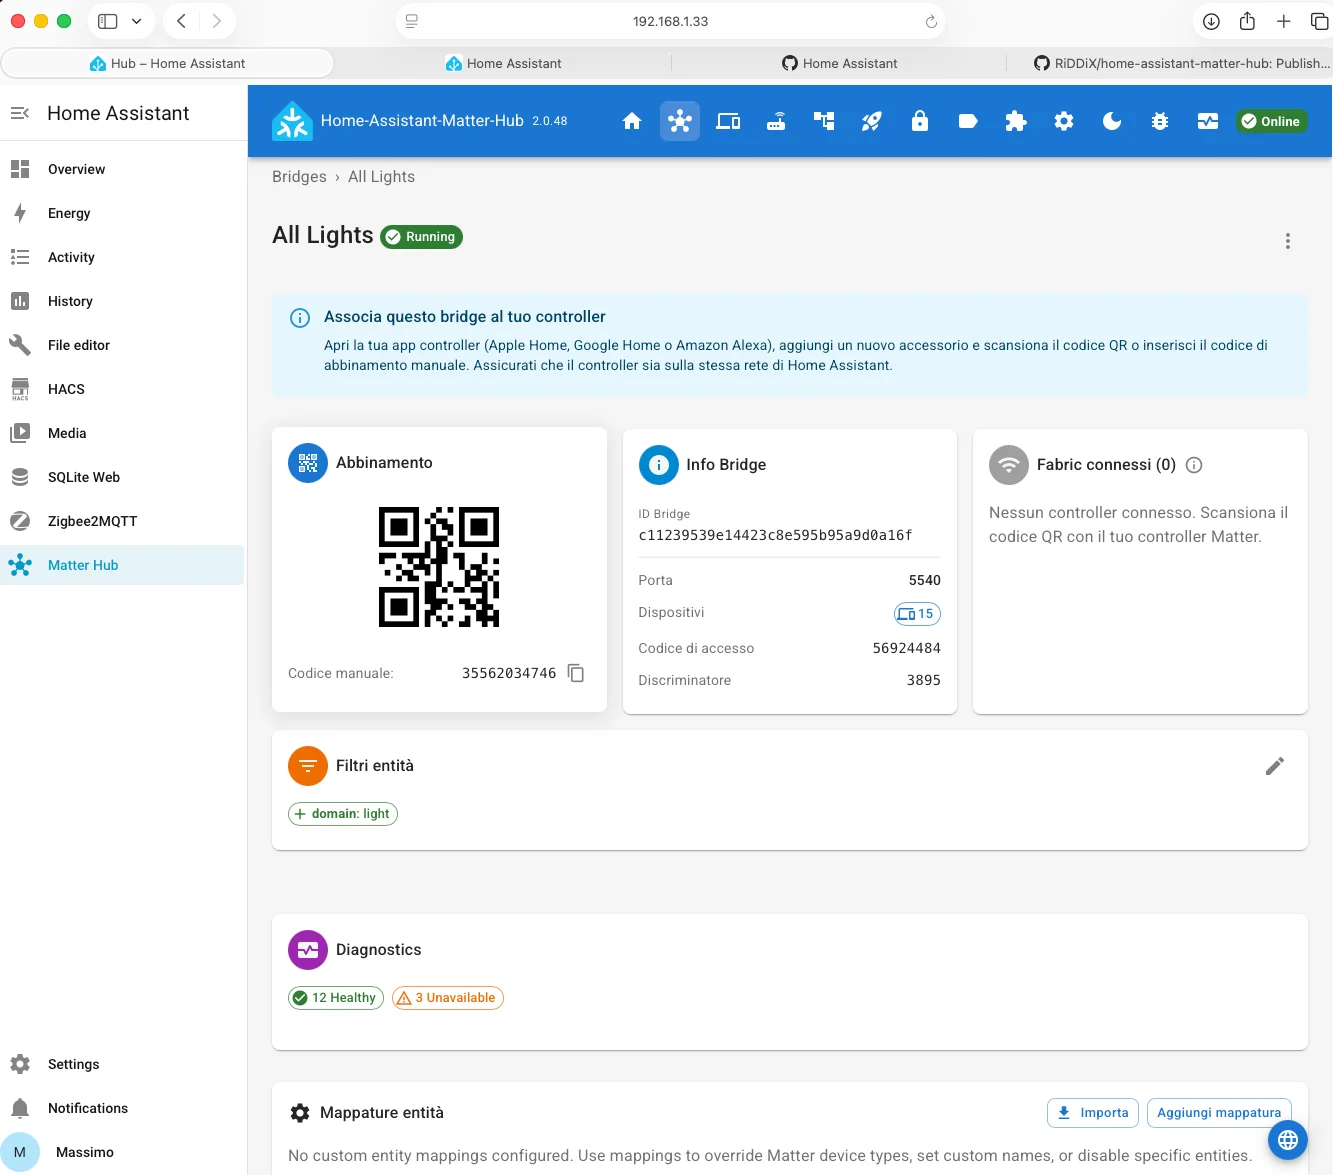This screenshot has width=1333, height=1175.
Task: Switch to the GitHub Home Assistant tab
Action: pyautogui.click(x=839, y=63)
